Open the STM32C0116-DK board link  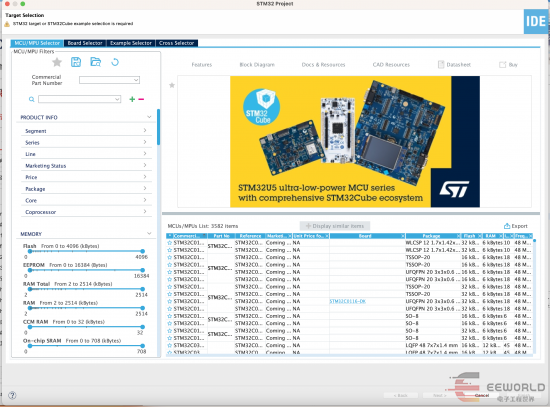click(348, 301)
